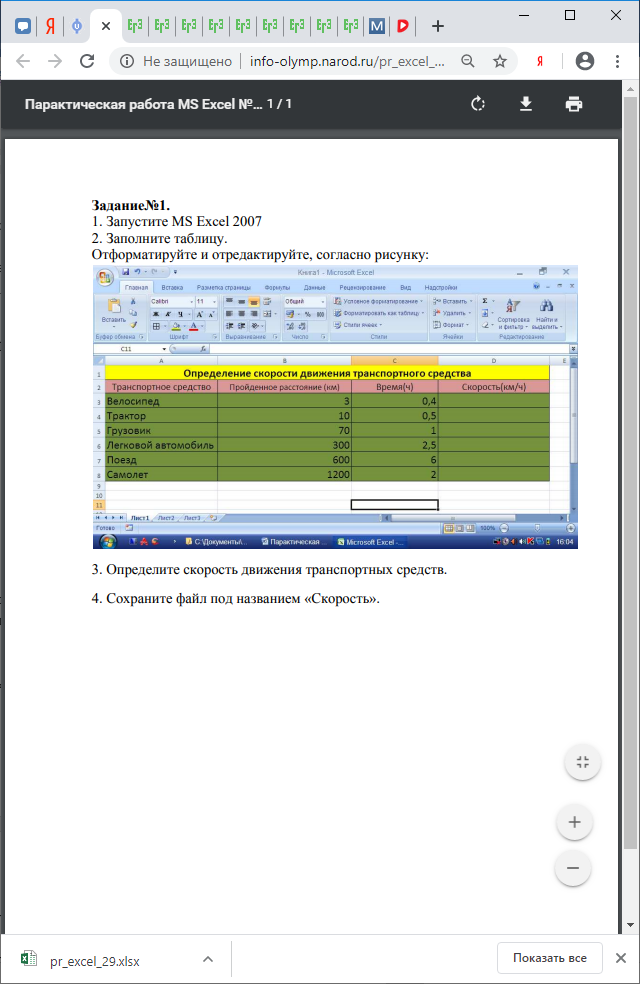Viewport: 640px width, 984px height.
Task: Switch to the blue chat-bubble icon tab
Action: 23,26
